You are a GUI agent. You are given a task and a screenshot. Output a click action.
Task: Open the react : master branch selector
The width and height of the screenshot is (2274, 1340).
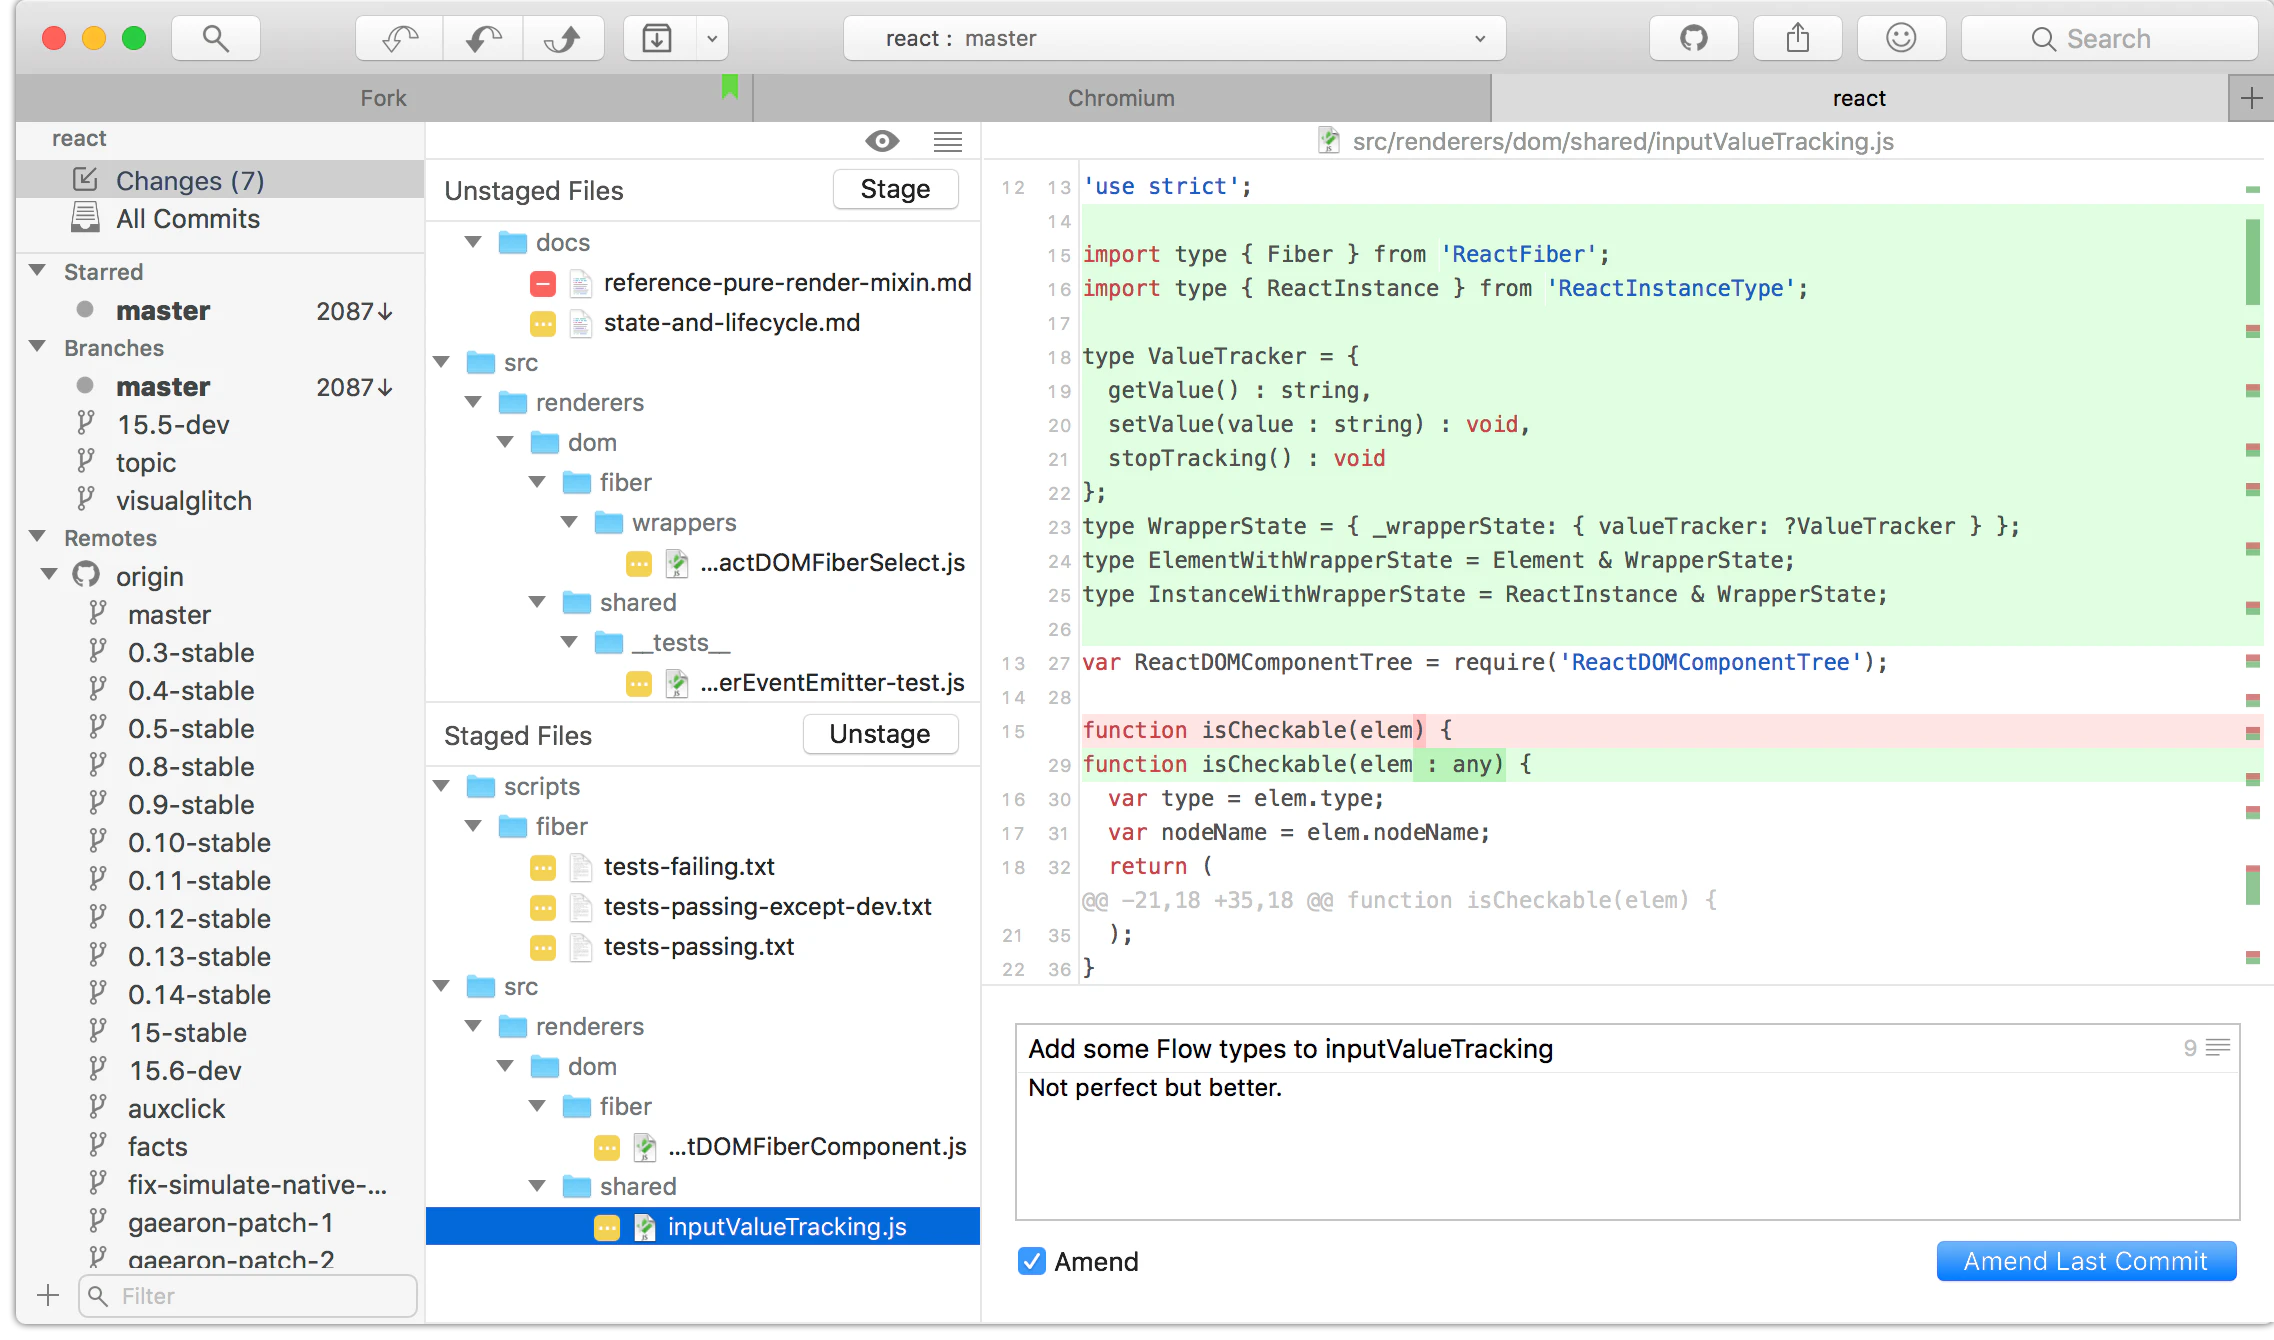click(1174, 39)
